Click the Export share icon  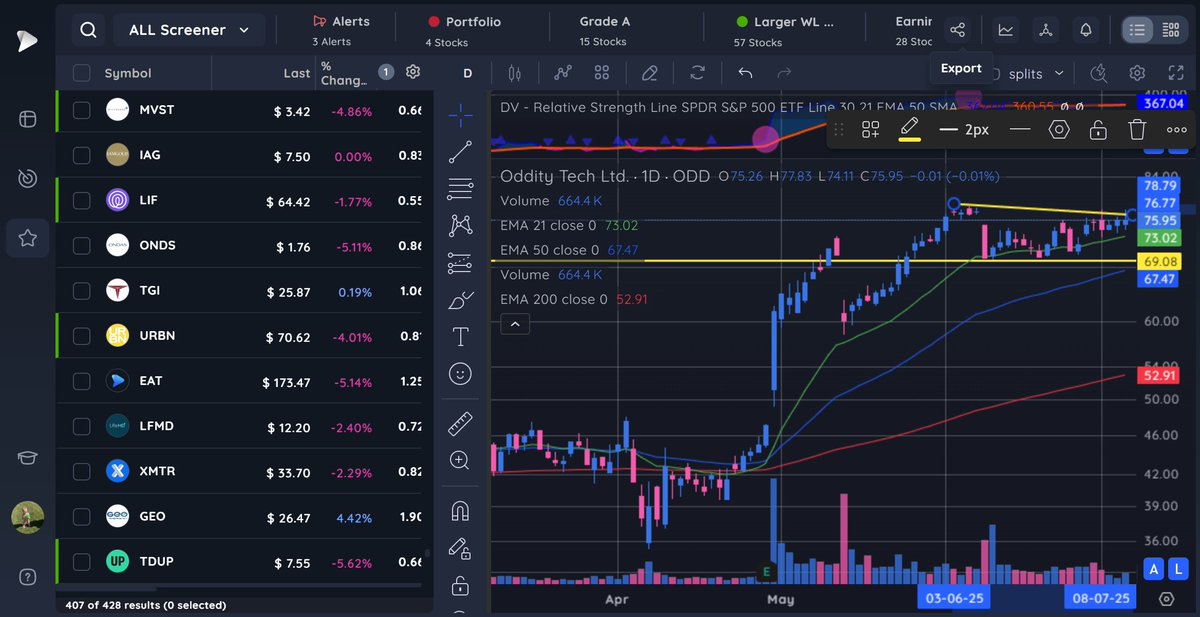pyautogui.click(x=958, y=30)
